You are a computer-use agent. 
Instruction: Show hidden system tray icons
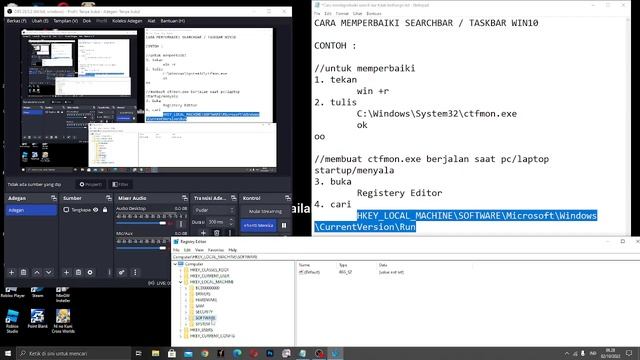pyautogui.click(x=567, y=353)
